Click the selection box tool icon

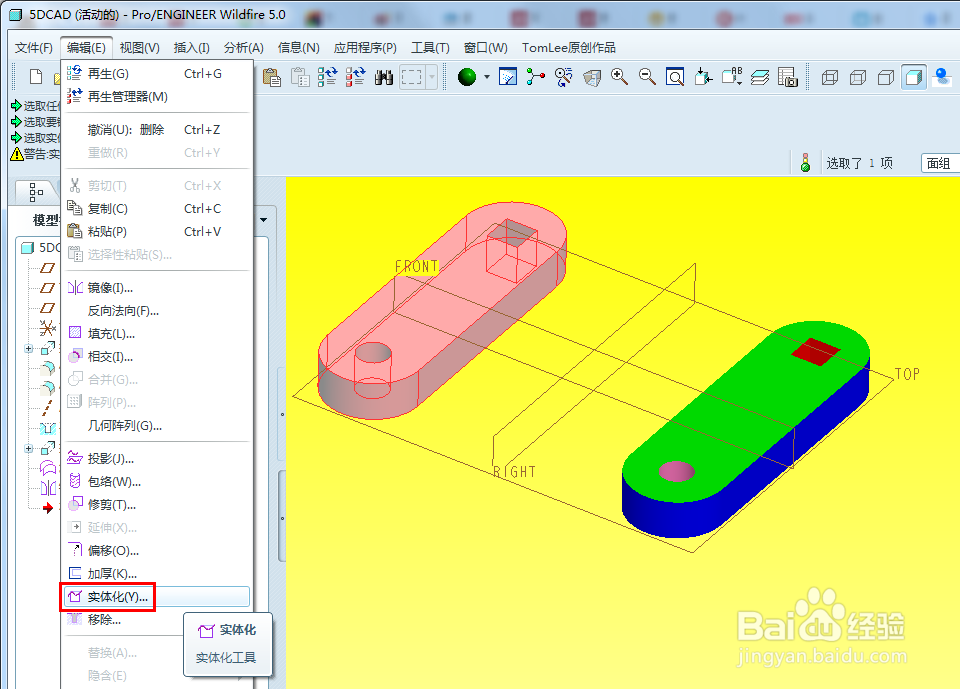click(411, 77)
